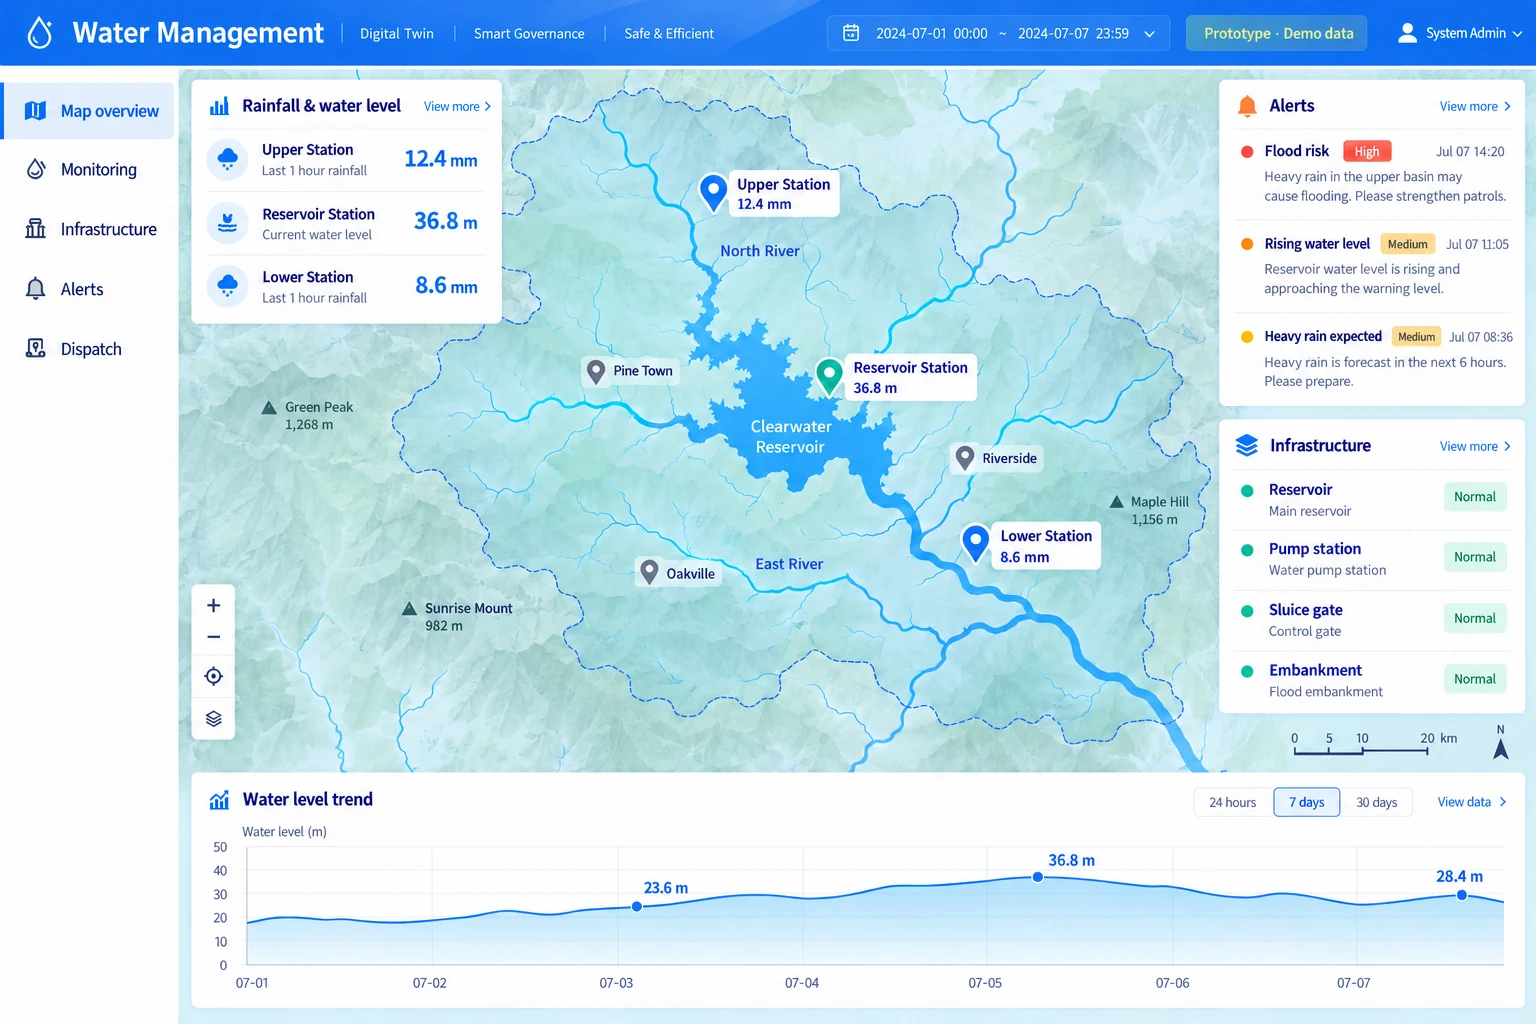Open View more in Rainfall & water level
This screenshot has height=1024, width=1536.
point(457,106)
